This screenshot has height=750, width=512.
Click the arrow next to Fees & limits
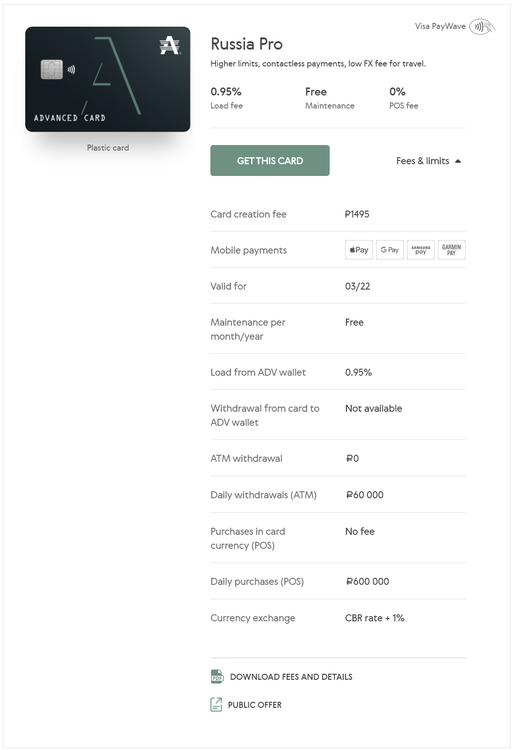pos(458,161)
